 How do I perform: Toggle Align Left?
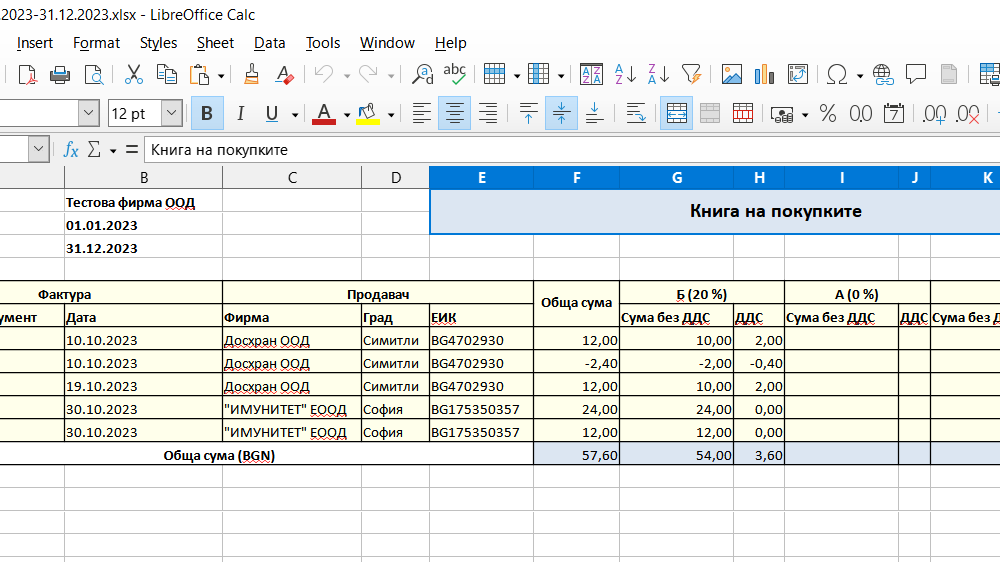coord(422,114)
